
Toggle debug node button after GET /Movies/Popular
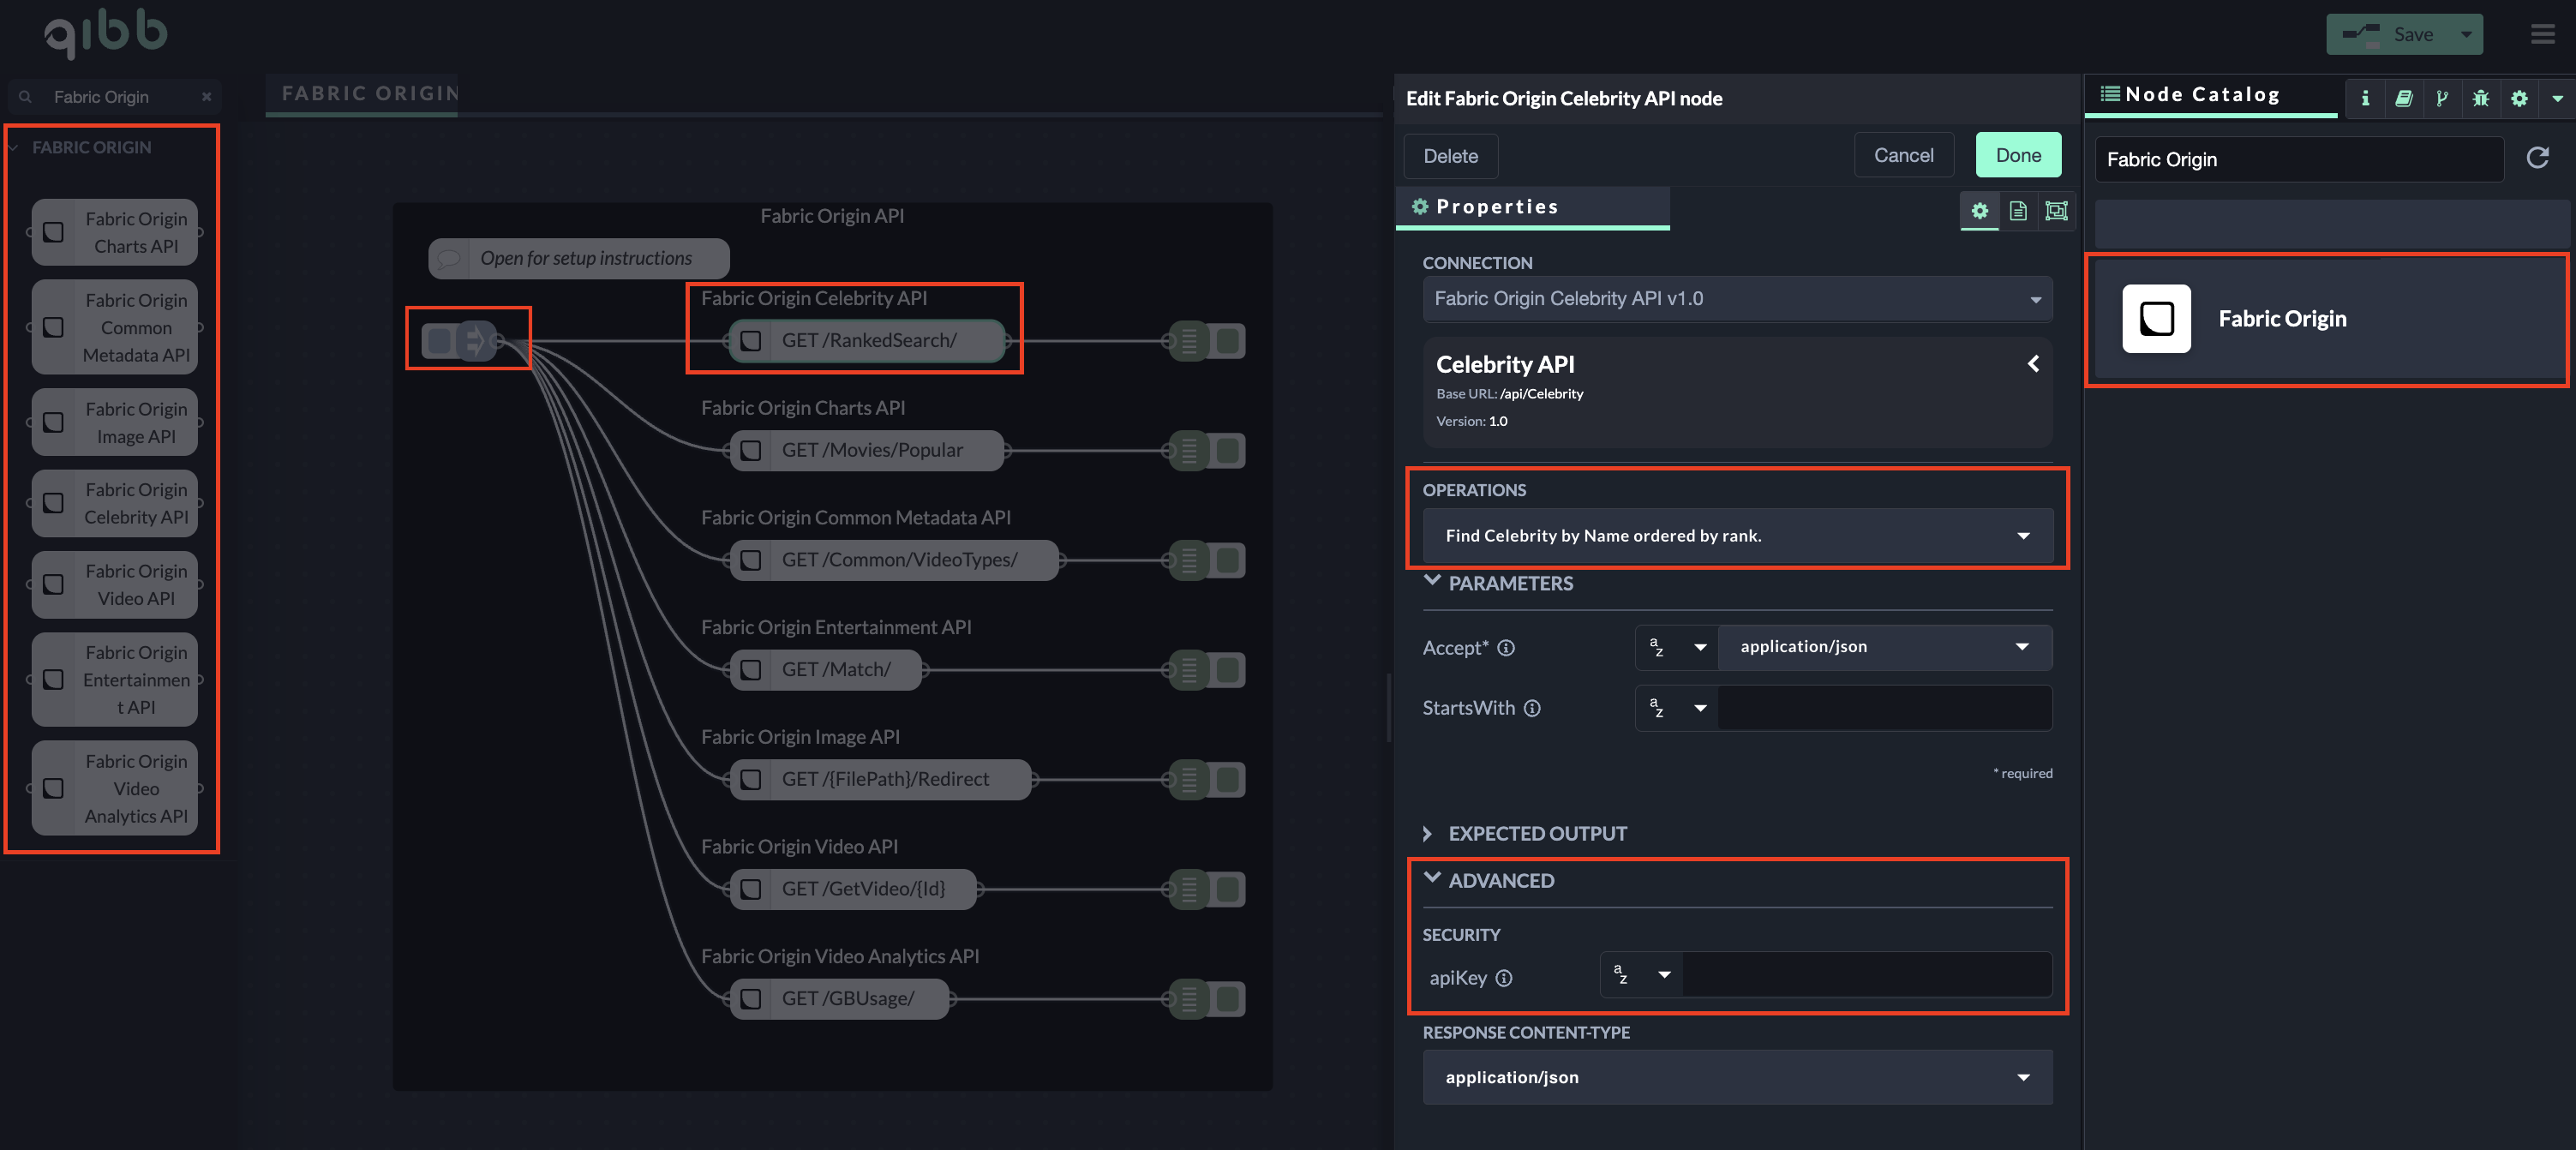pyautogui.click(x=1230, y=451)
